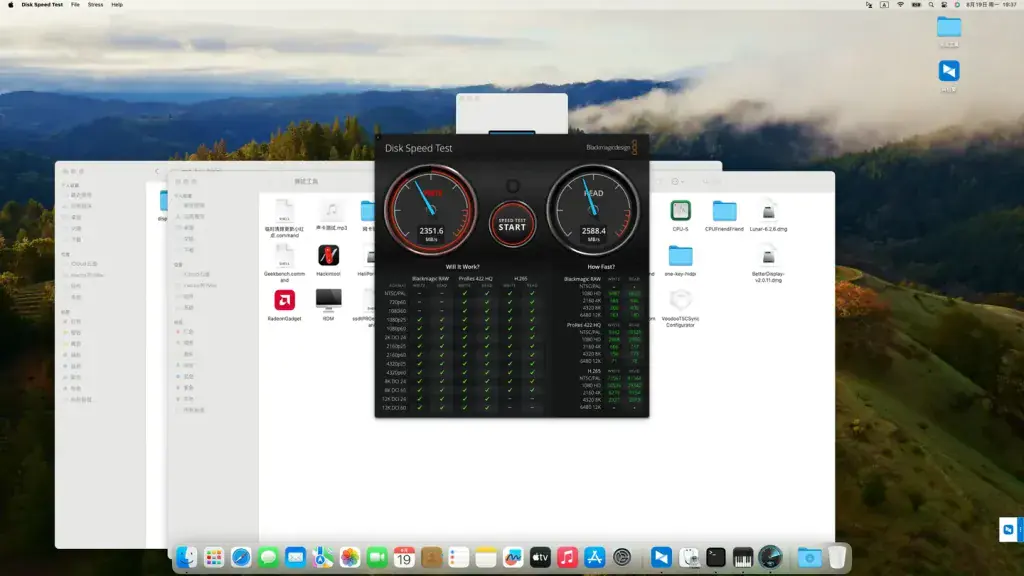Image resolution: width=1024 pixels, height=576 pixels.
Task: Click the 2351.6 MB/s write speed readout
Action: pyautogui.click(x=431, y=234)
